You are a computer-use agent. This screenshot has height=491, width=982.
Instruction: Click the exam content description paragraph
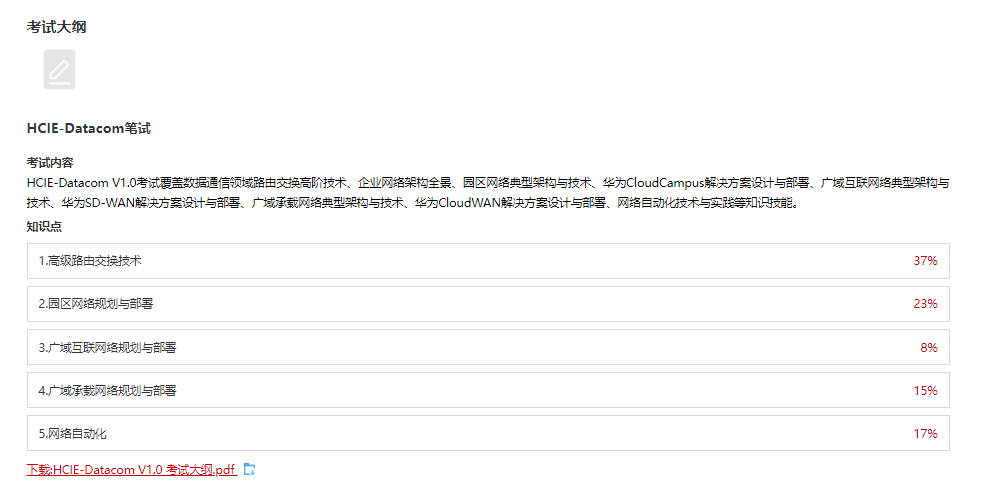pyautogui.click(x=488, y=193)
